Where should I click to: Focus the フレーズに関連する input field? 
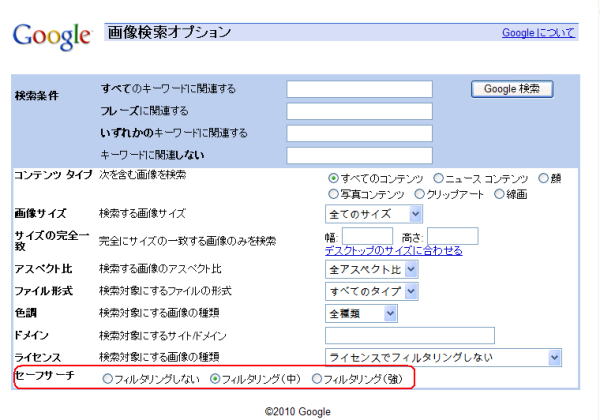click(x=359, y=111)
